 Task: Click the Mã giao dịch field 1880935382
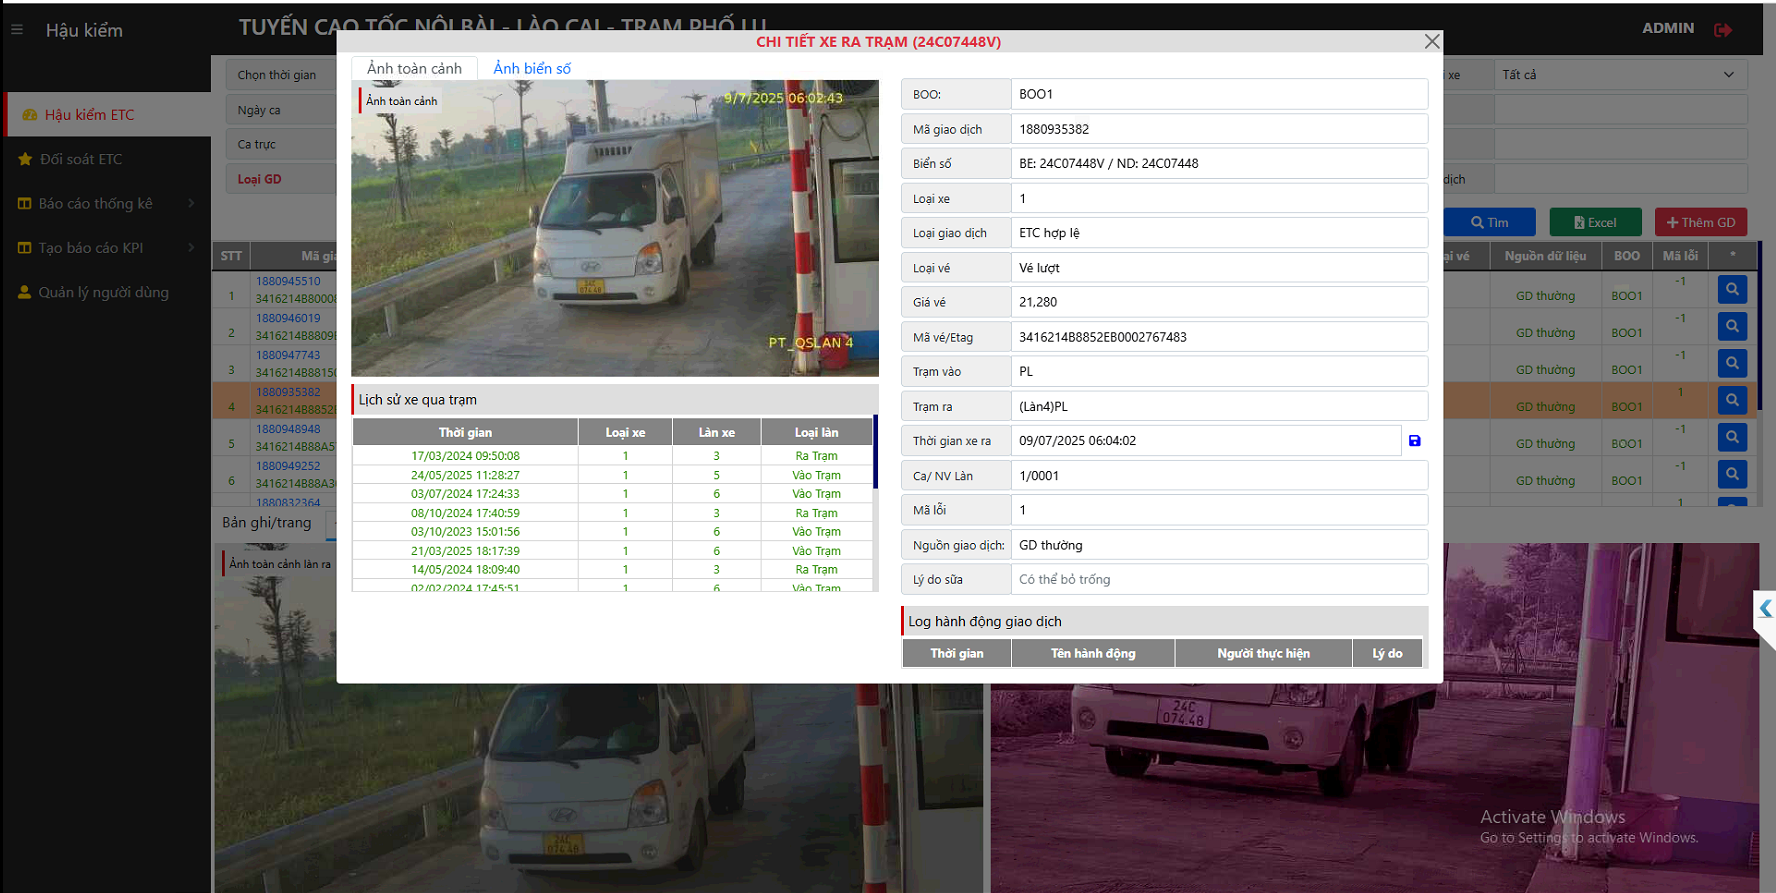click(1219, 129)
